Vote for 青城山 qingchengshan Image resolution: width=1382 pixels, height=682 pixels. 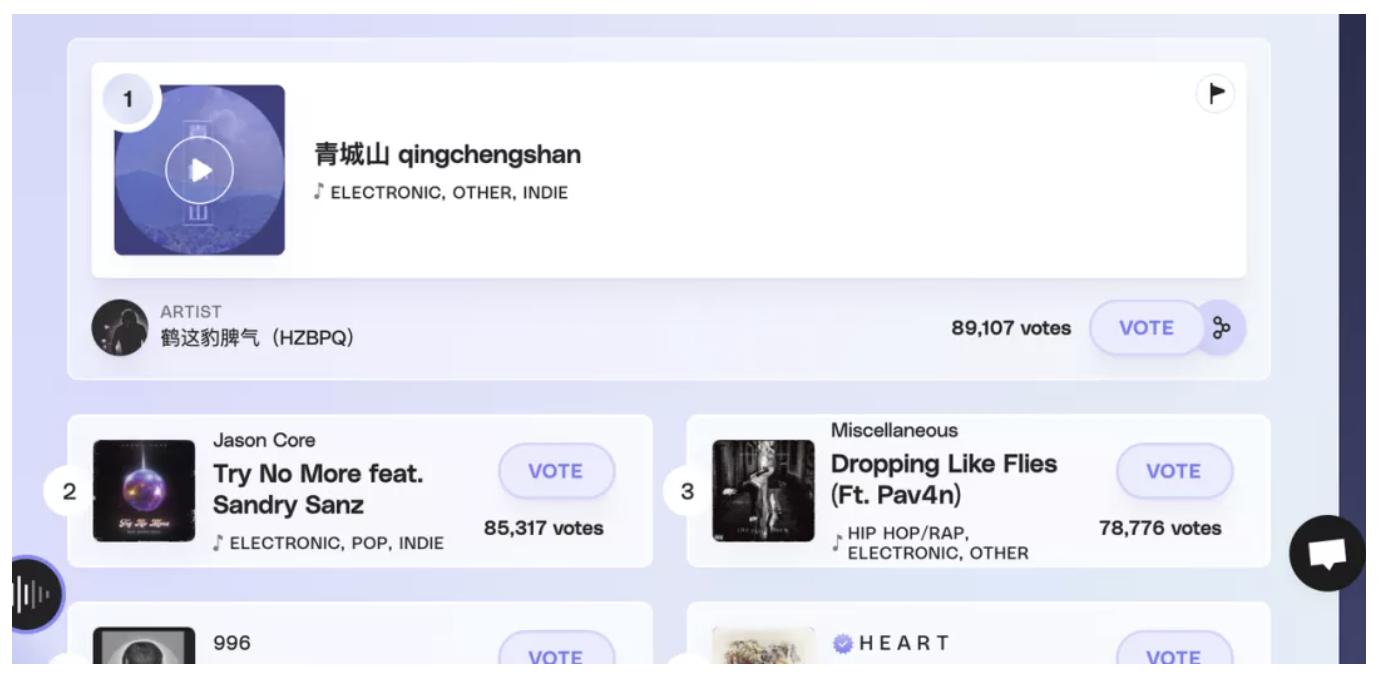pyautogui.click(x=1145, y=328)
